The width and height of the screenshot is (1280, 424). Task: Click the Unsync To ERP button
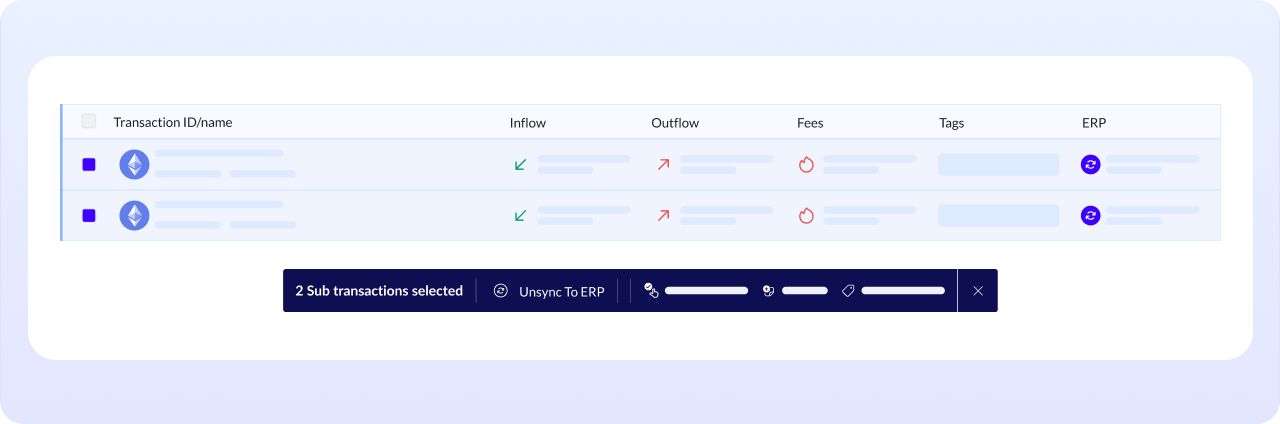(550, 291)
